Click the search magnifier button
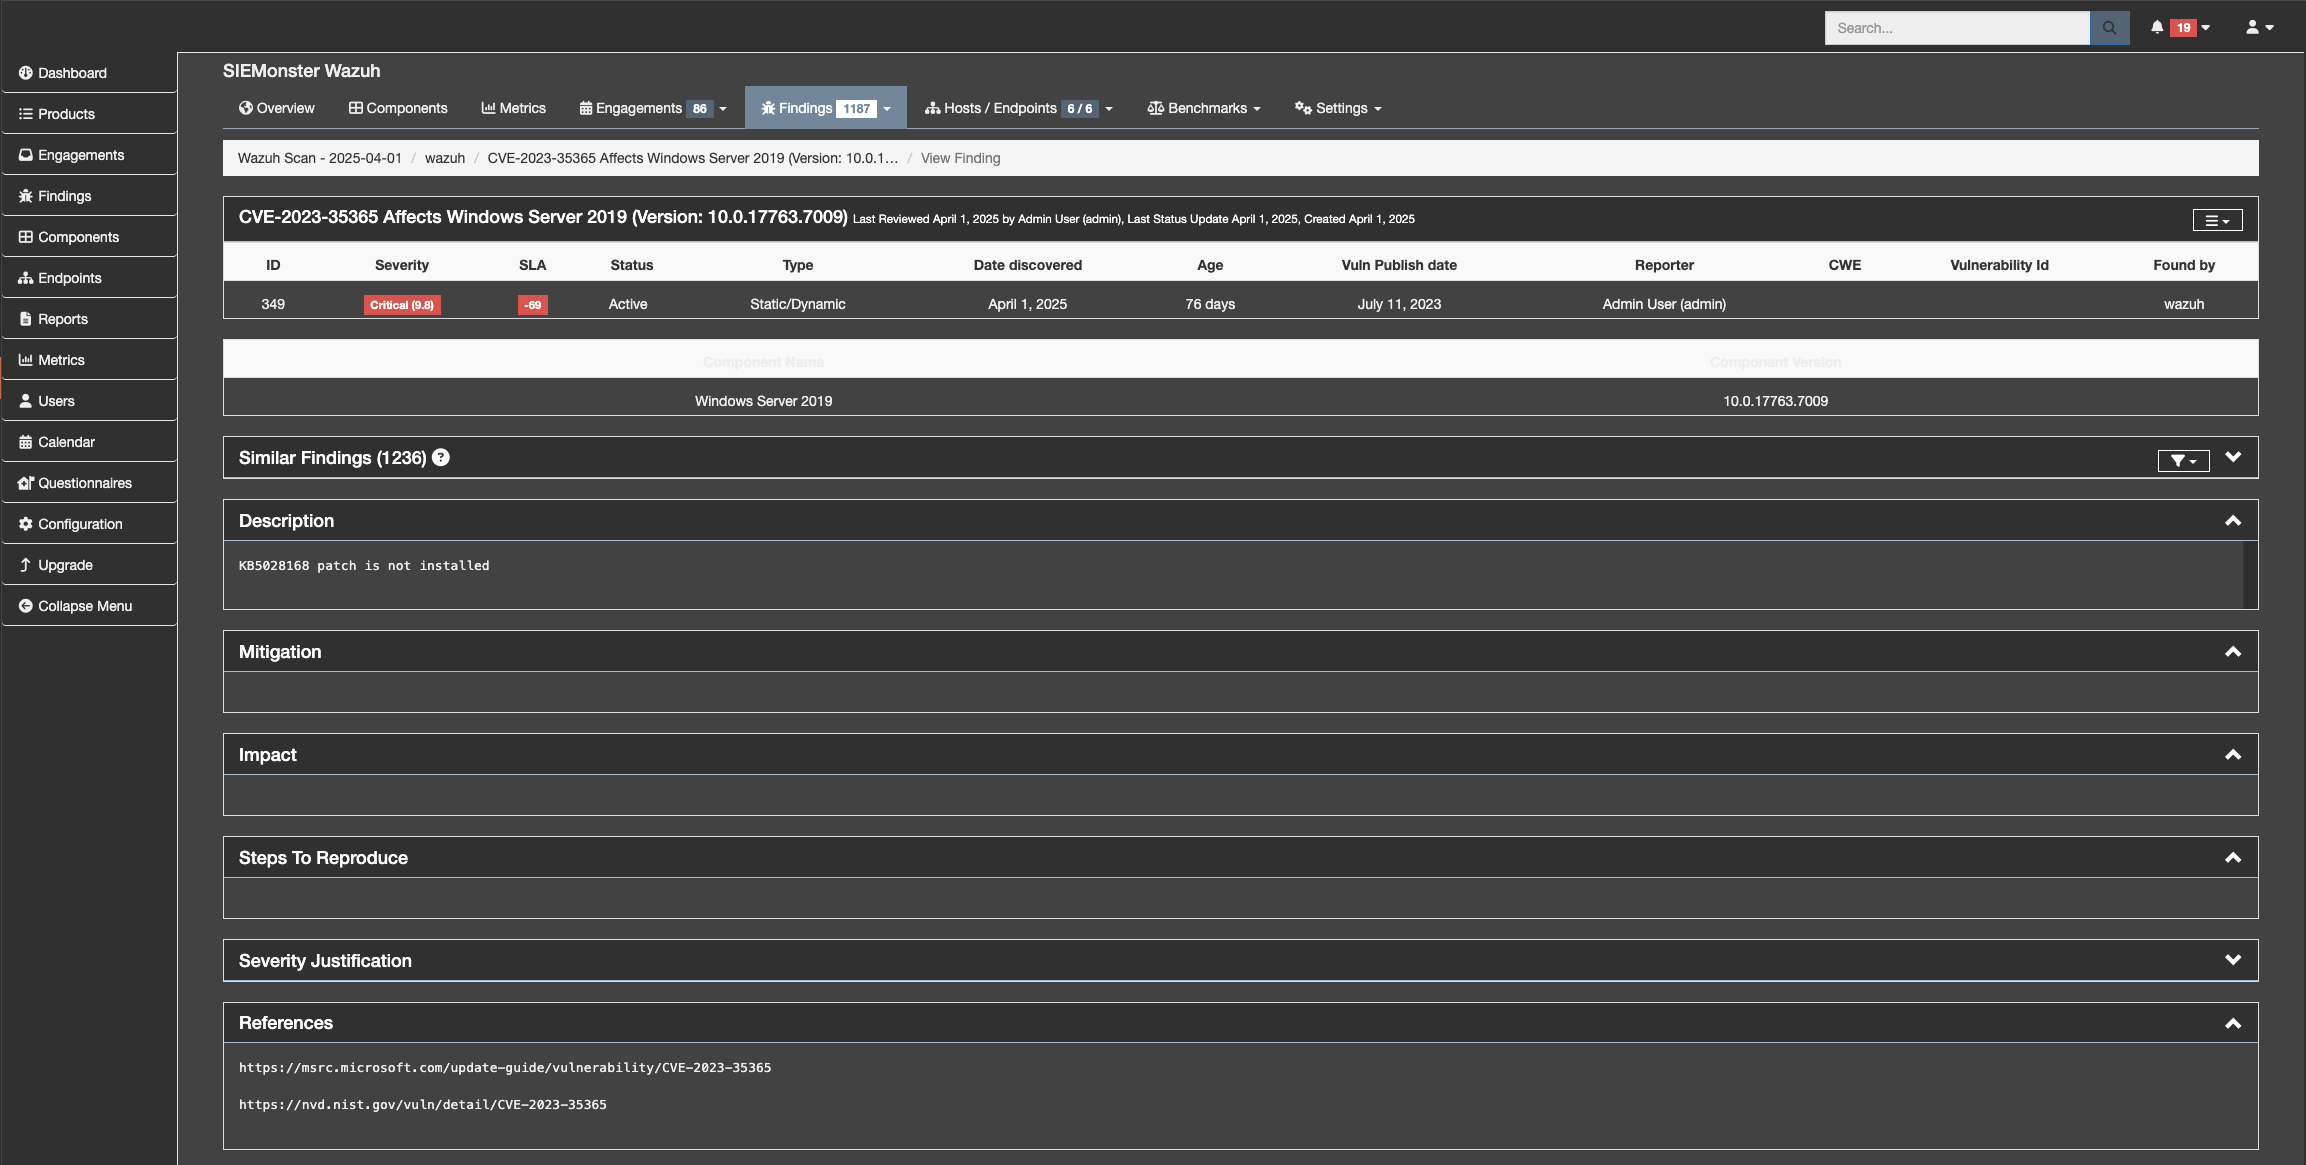This screenshot has height=1165, width=2306. [2108, 28]
